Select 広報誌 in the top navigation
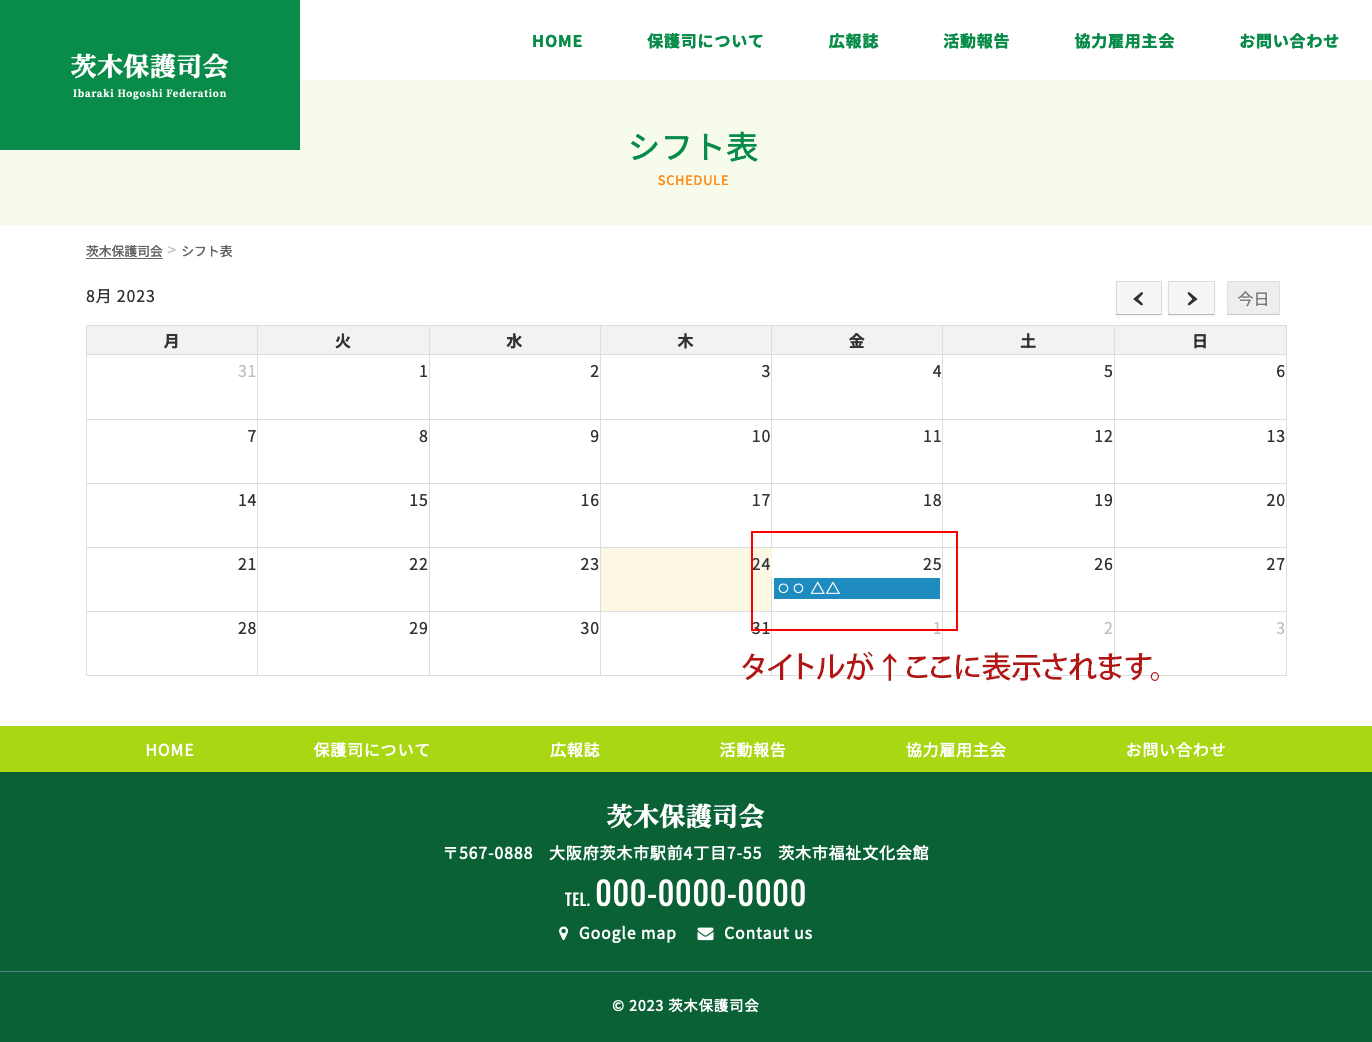Screen dimensions: 1372x1042 (x=853, y=41)
